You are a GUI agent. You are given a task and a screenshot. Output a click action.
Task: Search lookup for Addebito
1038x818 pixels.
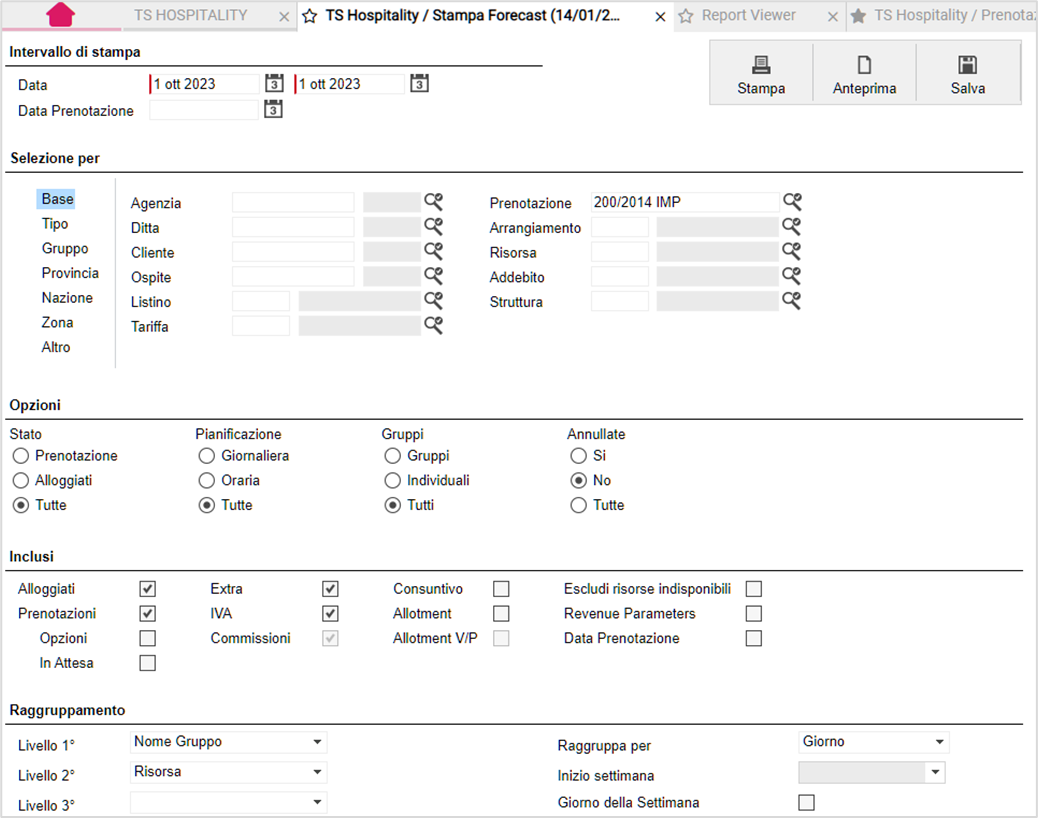[792, 275]
